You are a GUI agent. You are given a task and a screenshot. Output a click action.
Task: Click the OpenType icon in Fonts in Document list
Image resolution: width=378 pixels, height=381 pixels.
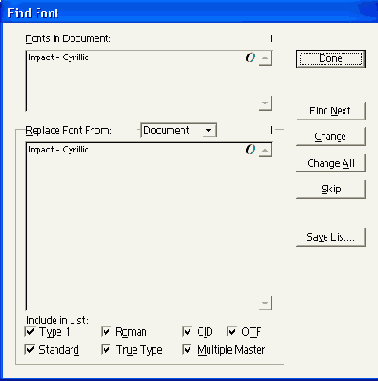click(x=250, y=58)
